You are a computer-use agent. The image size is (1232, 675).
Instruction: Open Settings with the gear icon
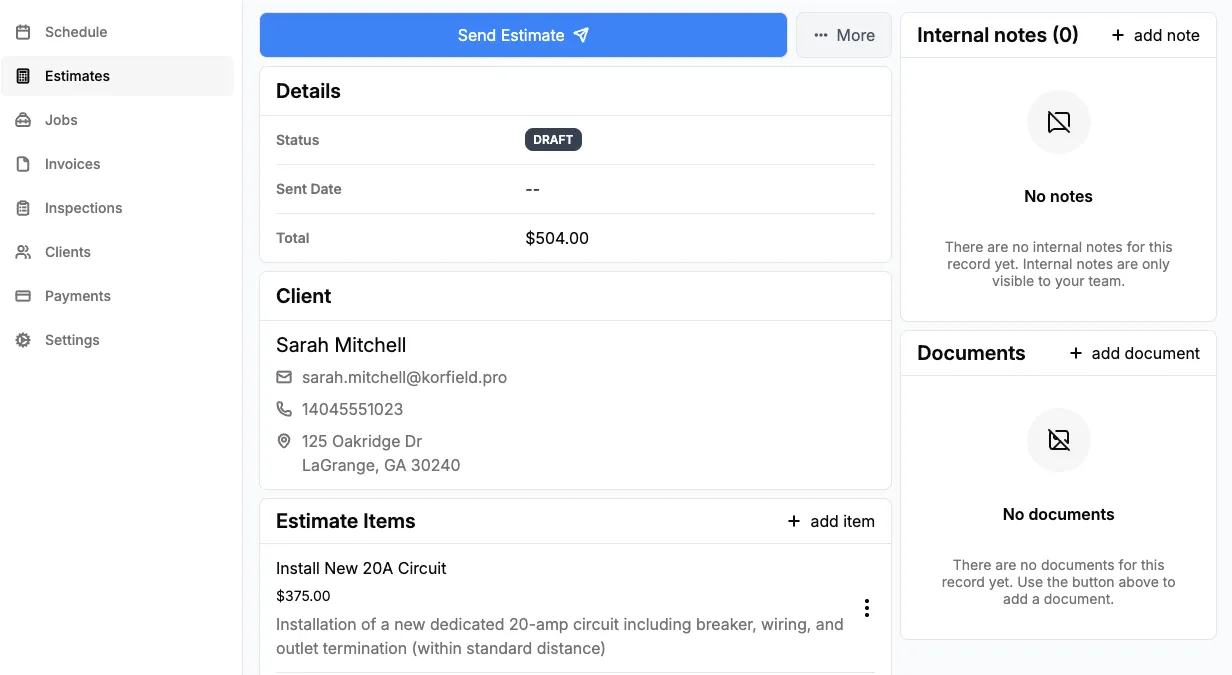pos(22,340)
